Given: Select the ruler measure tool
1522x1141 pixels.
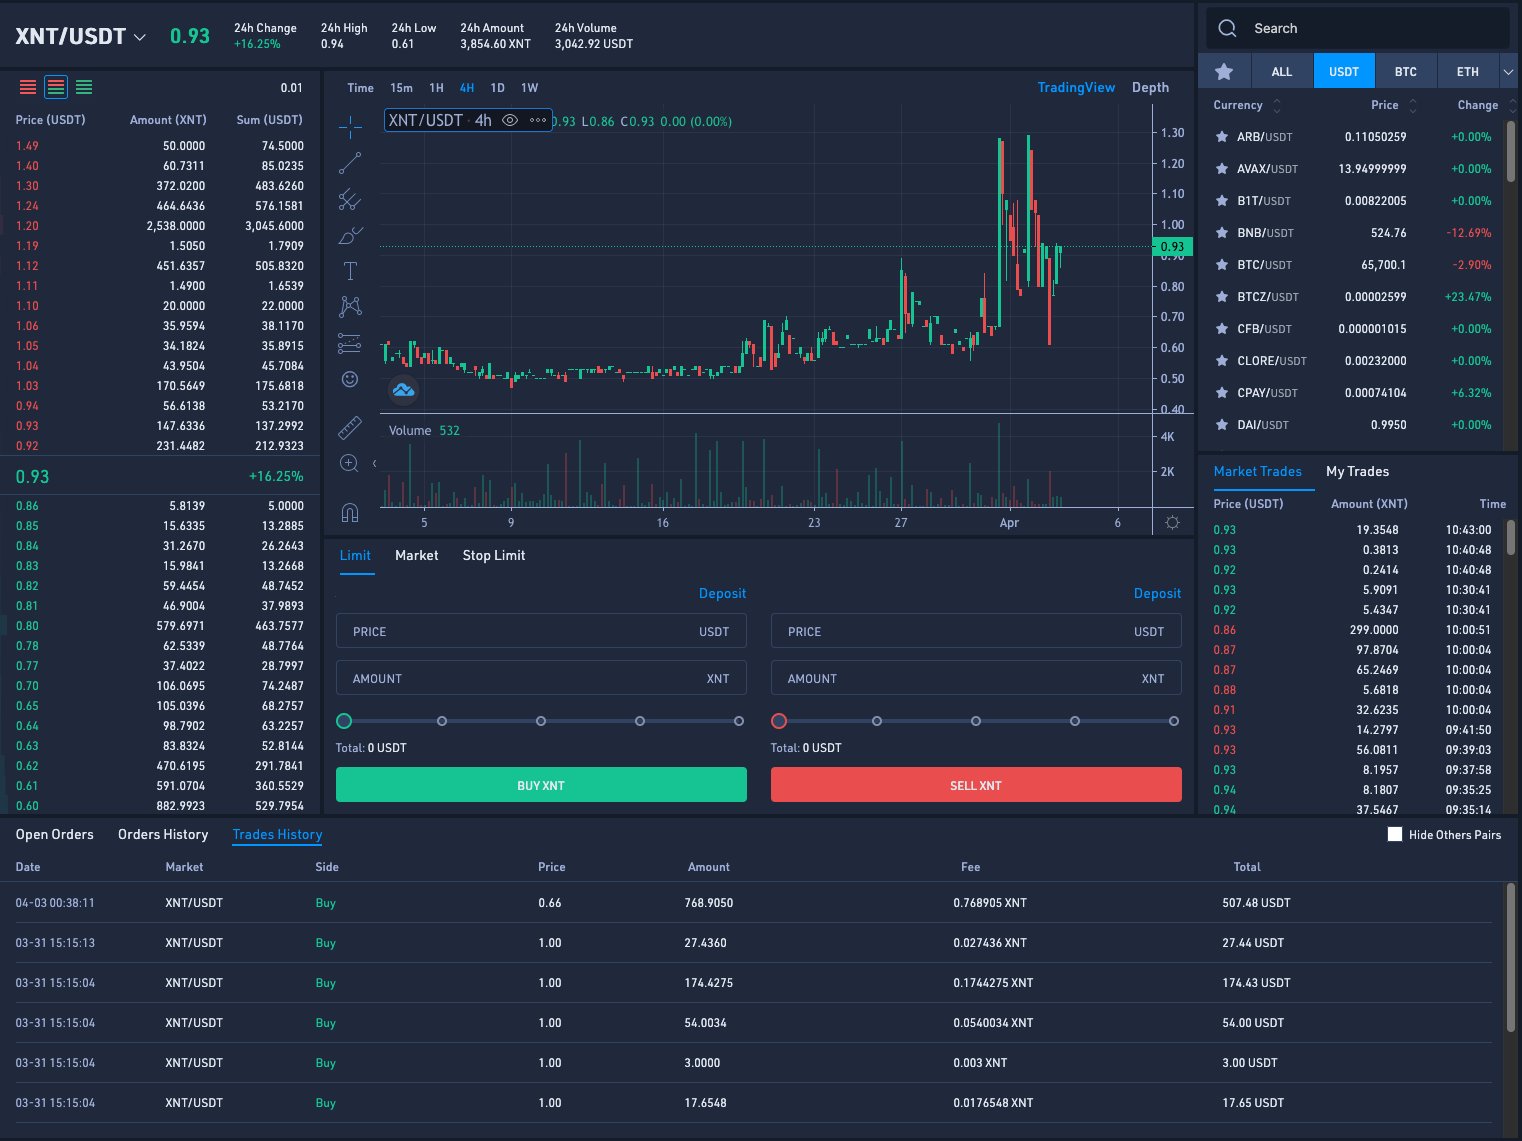Looking at the screenshot, I should pyautogui.click(x=350, y=428).
